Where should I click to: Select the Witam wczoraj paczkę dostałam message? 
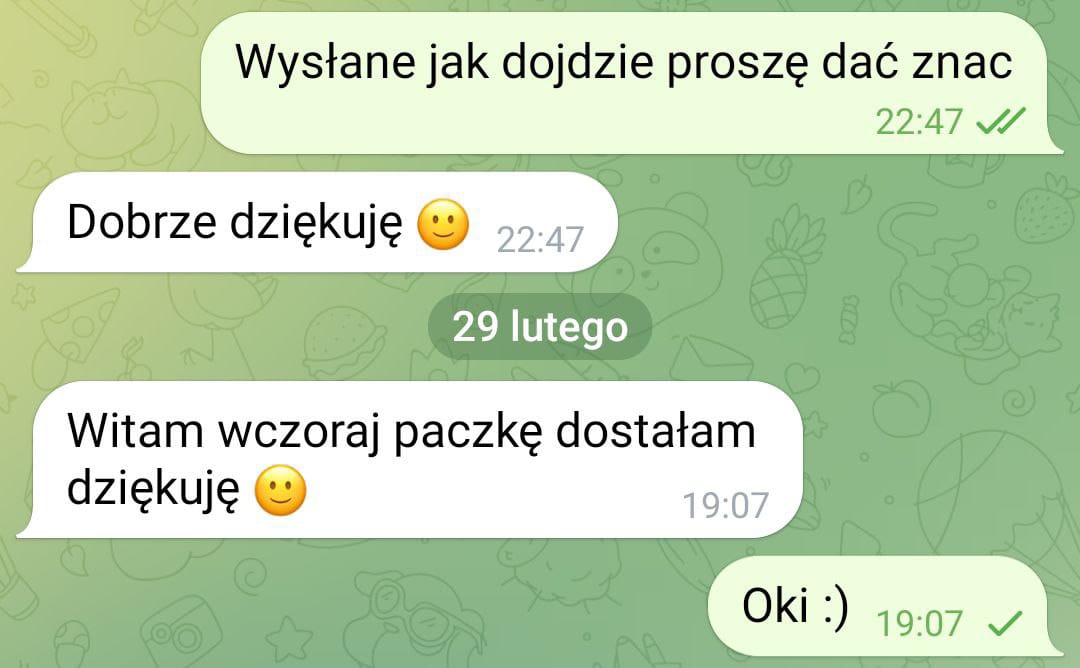click(x=410, y=459)
